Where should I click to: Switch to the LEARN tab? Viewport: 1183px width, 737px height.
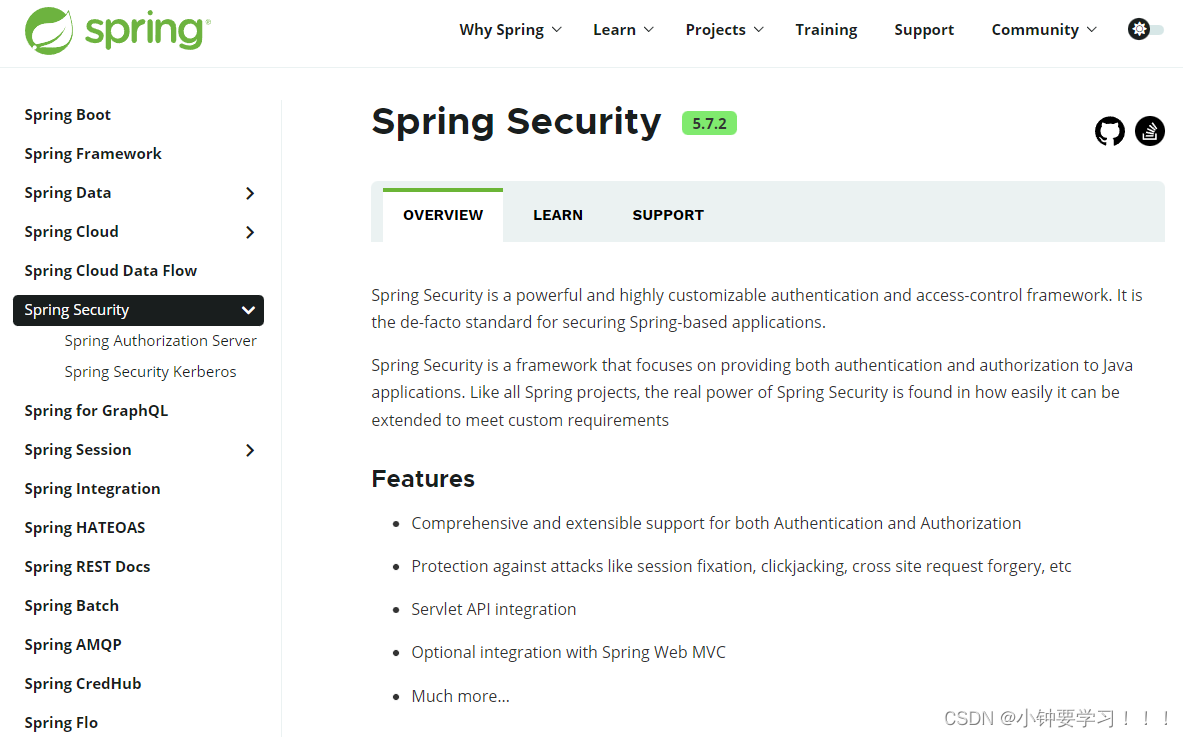point(558,215)
